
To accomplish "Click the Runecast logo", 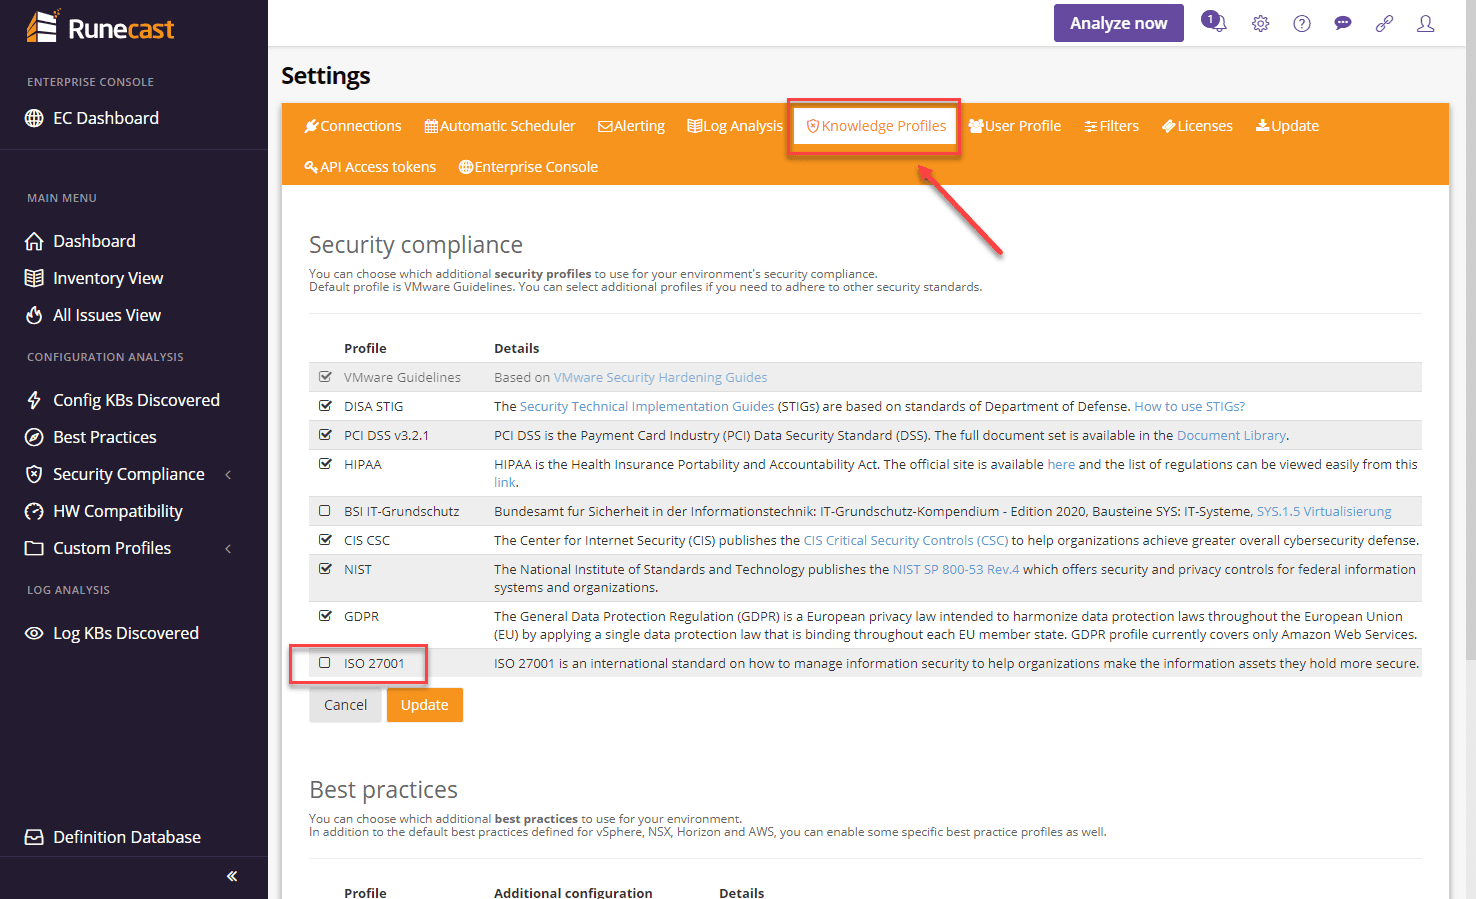I will (x=100, y=28).
